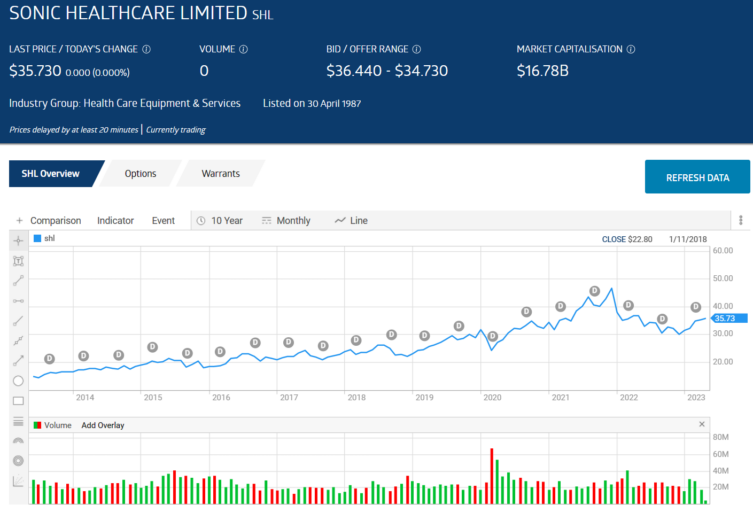The image size is (753, 512).
Task: Open the chart options kebab menu
Action: coord(741,220)
